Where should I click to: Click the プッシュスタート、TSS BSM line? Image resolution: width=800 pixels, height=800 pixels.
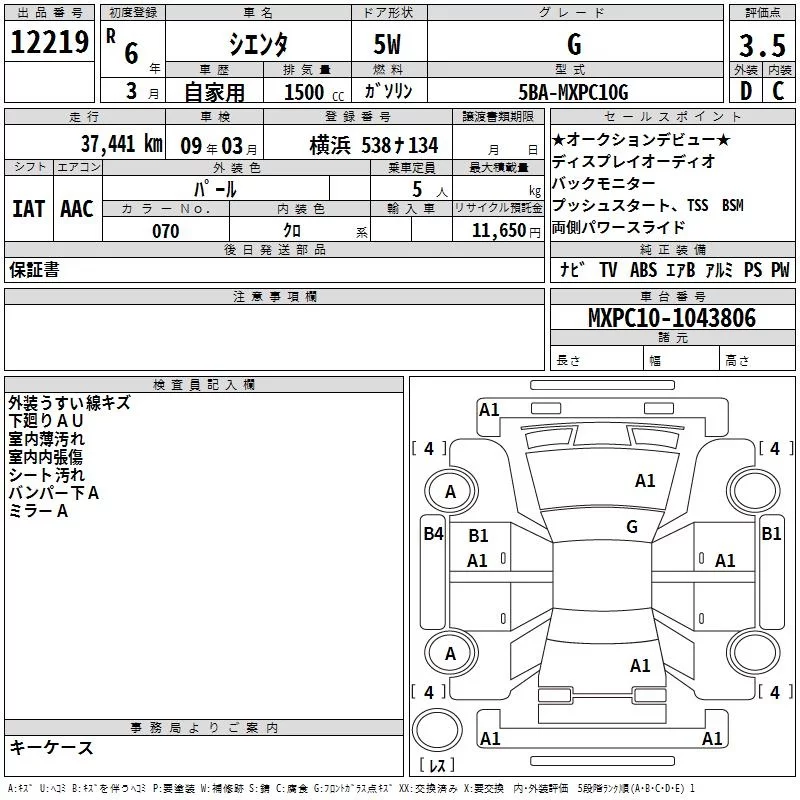pos(648,205)
